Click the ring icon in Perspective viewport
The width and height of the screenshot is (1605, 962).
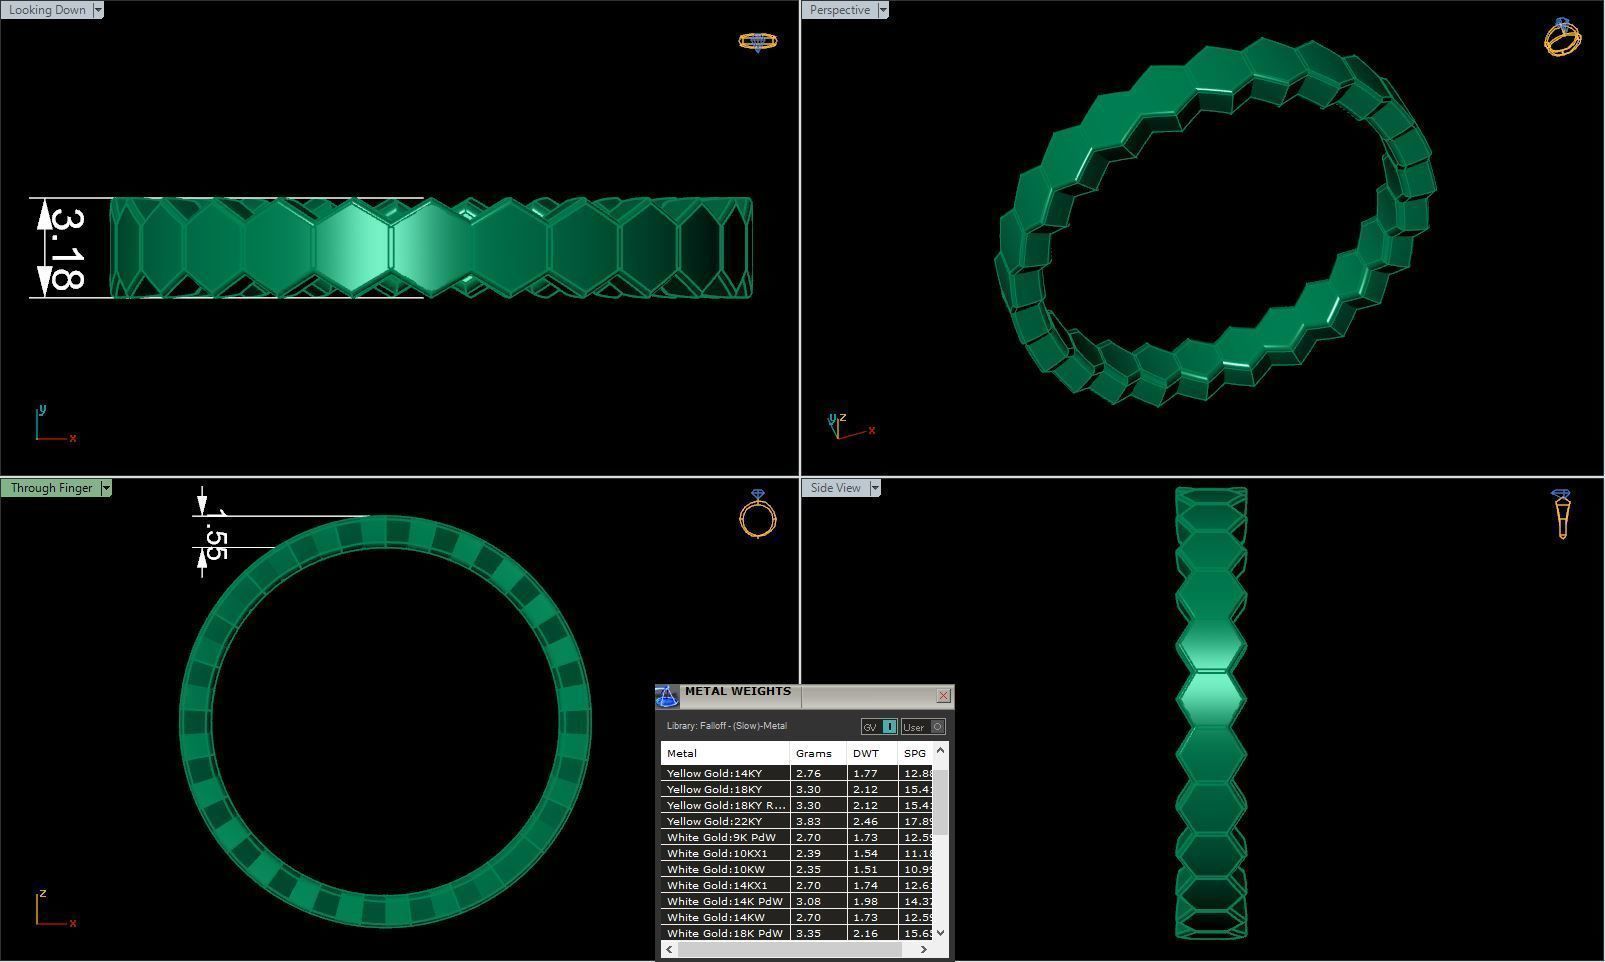click(1562, 37)
